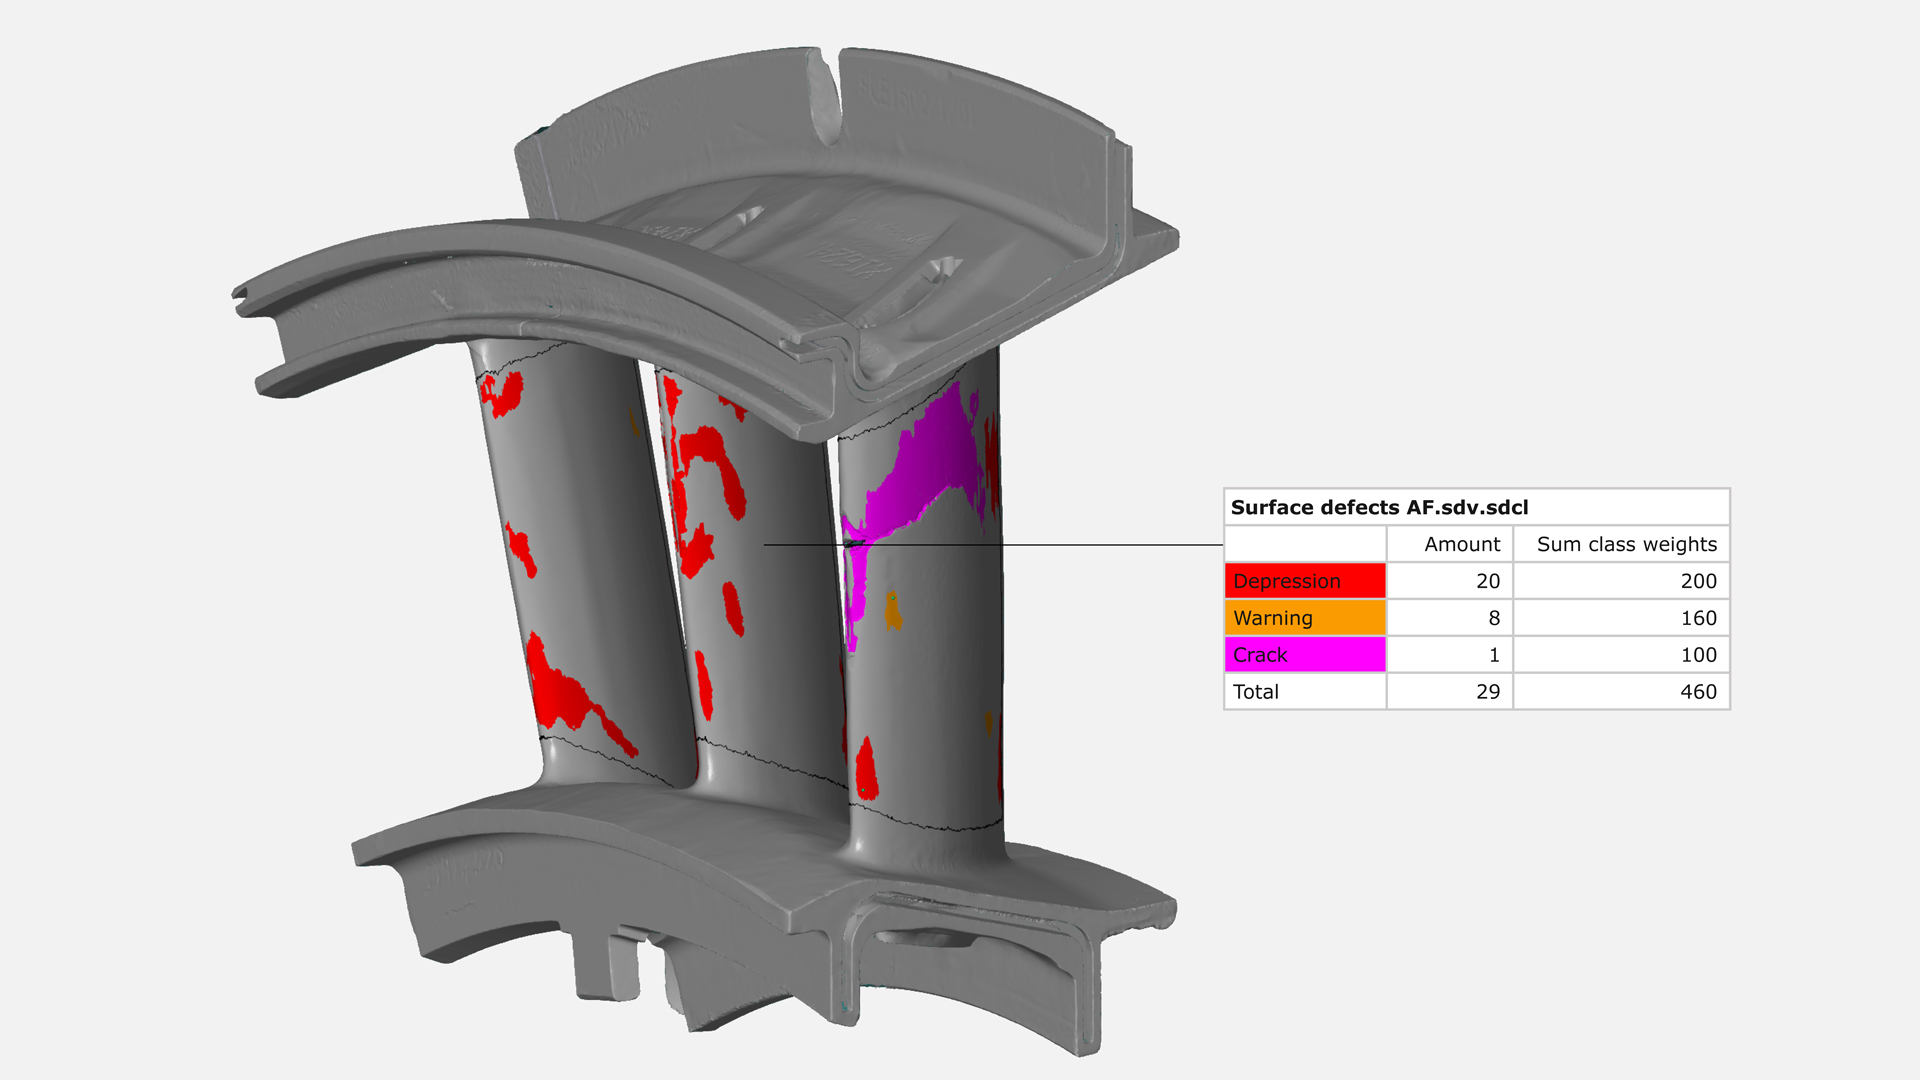
Task: Click the Warning class weight 160 cell
Action: 1697,618
